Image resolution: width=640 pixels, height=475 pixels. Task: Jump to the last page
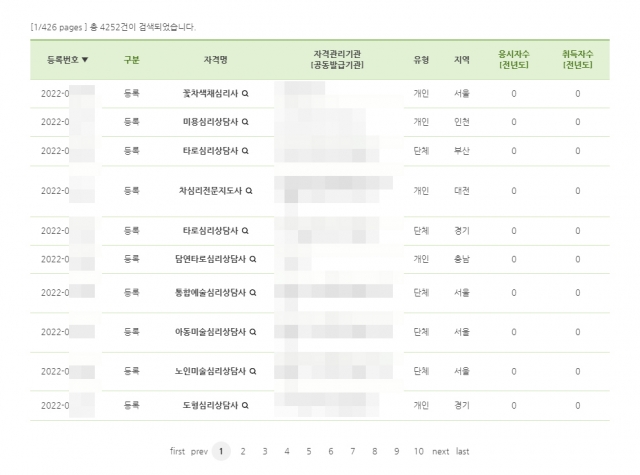point(462,451)
